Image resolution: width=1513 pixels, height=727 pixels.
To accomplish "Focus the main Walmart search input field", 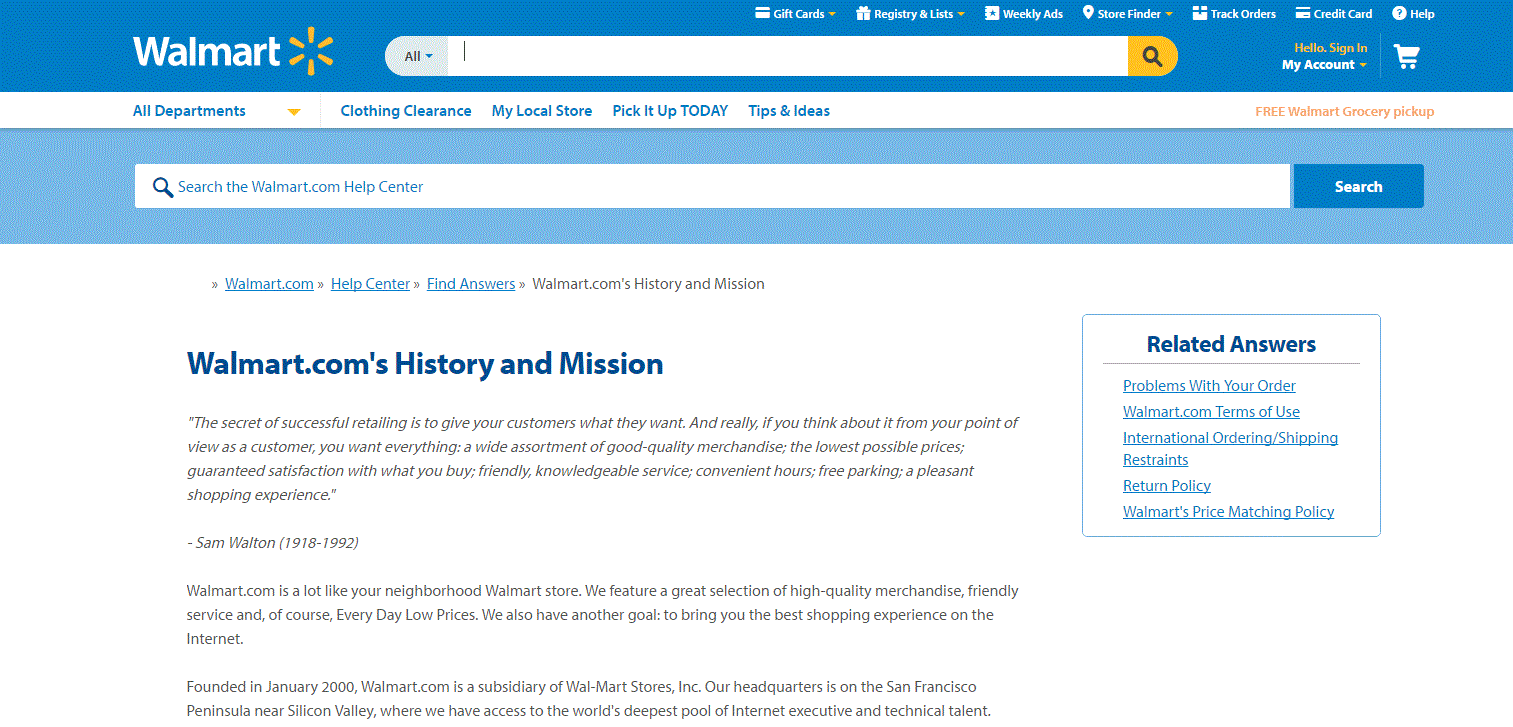I will pyautogui.click(x=788, y=56).
